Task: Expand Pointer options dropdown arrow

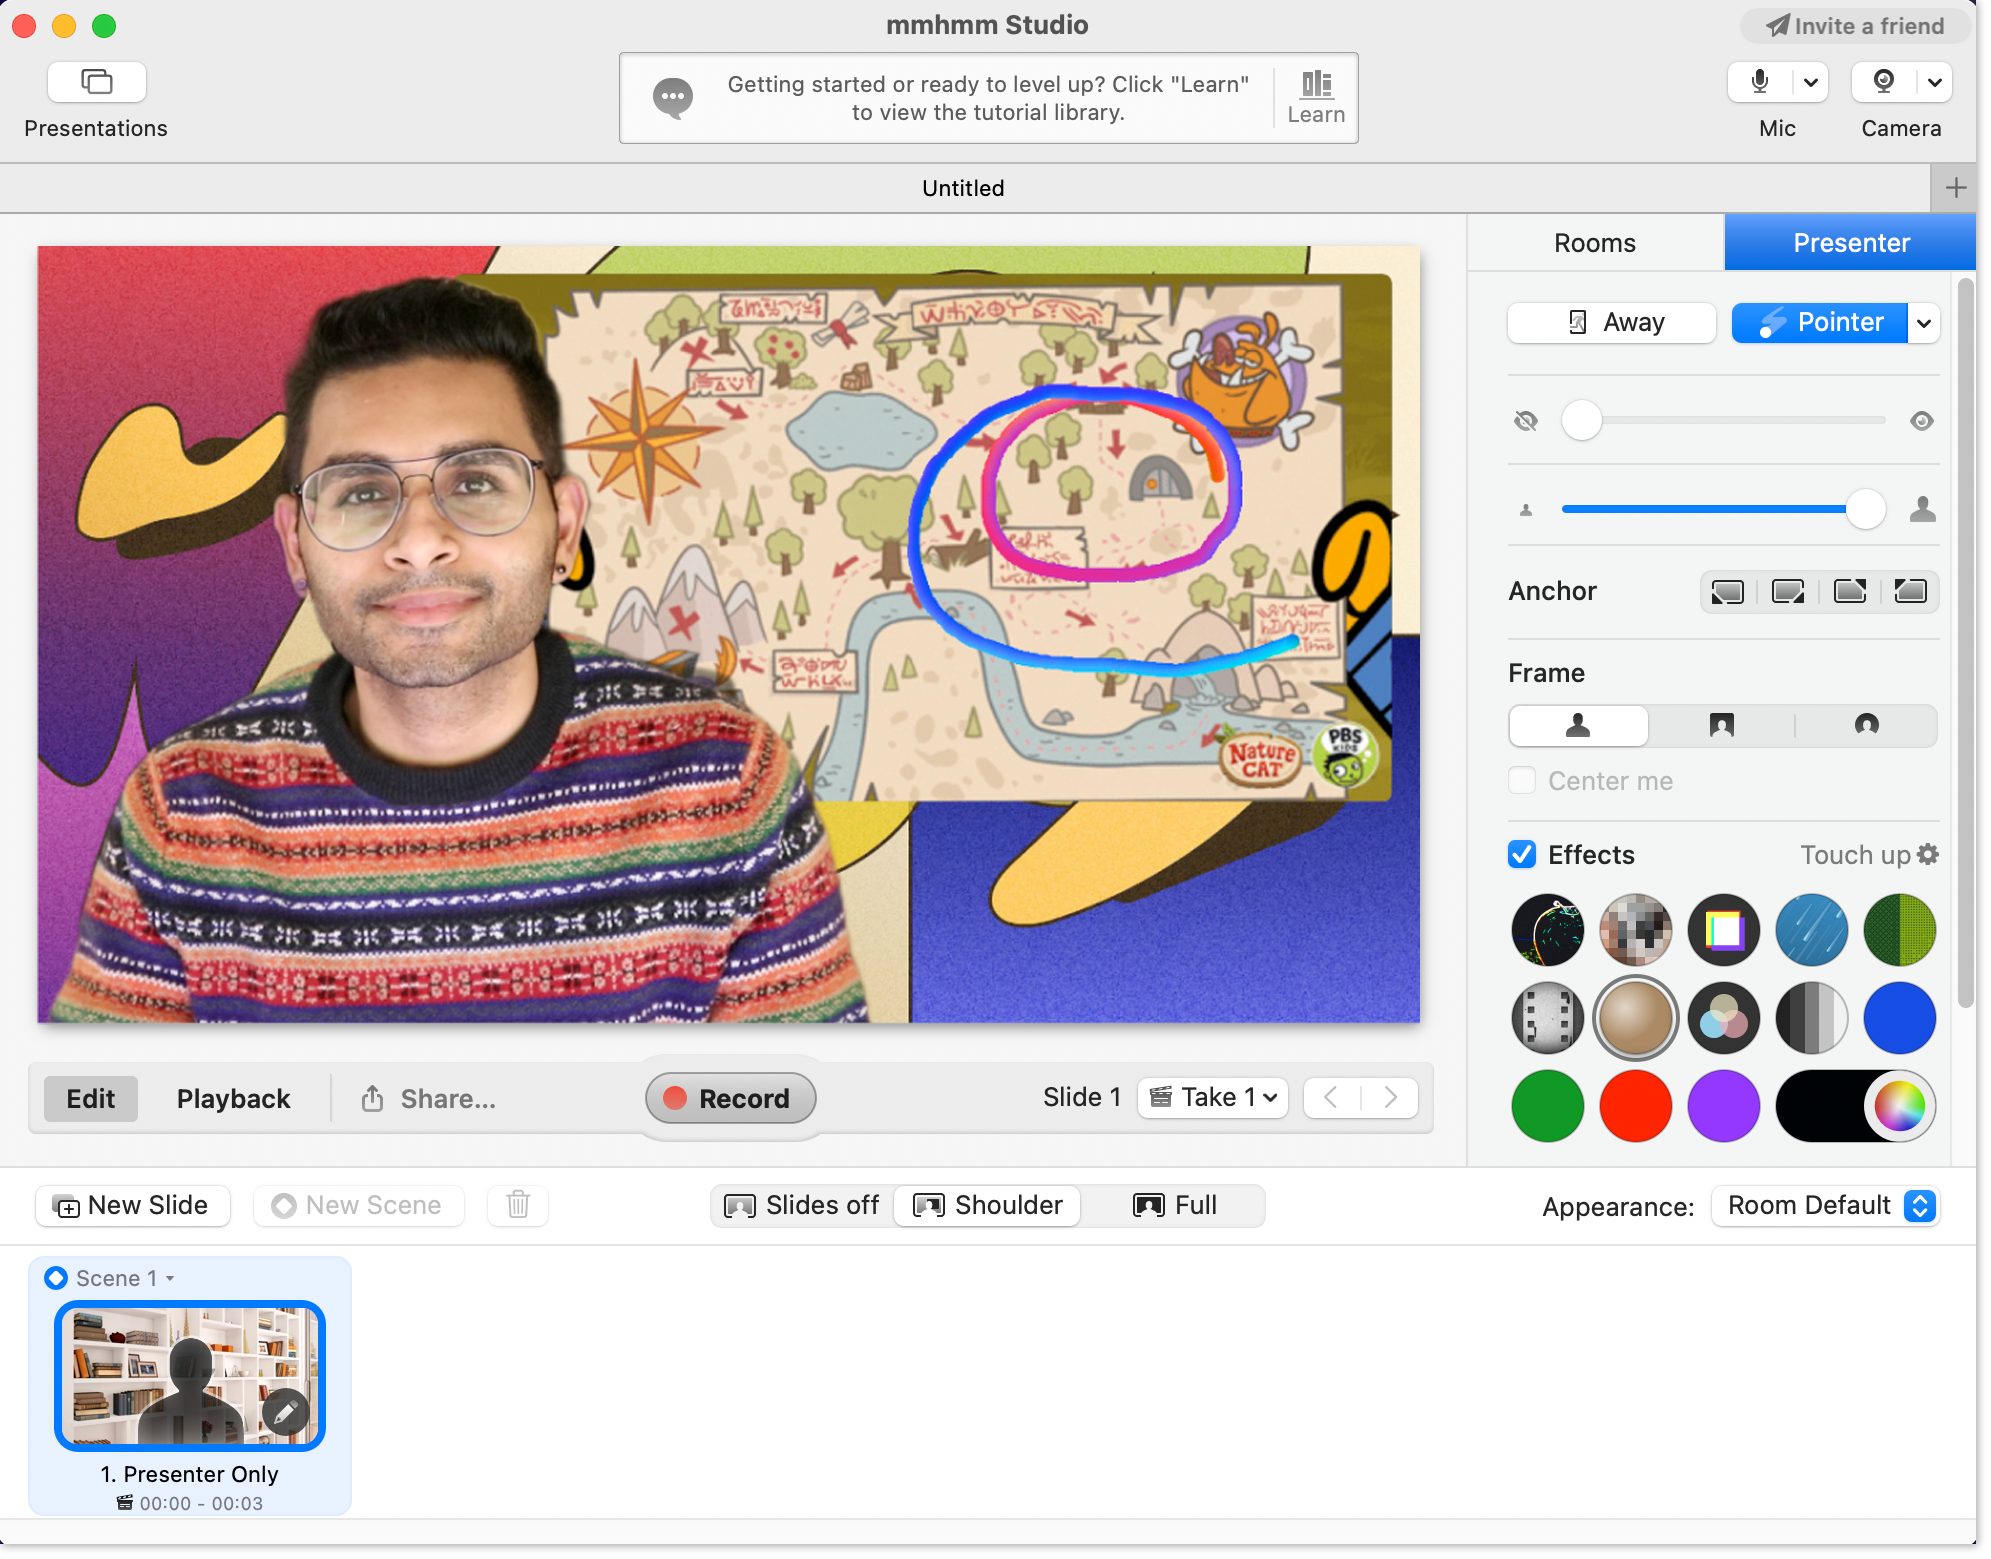Action: [x=1924, y=322]
